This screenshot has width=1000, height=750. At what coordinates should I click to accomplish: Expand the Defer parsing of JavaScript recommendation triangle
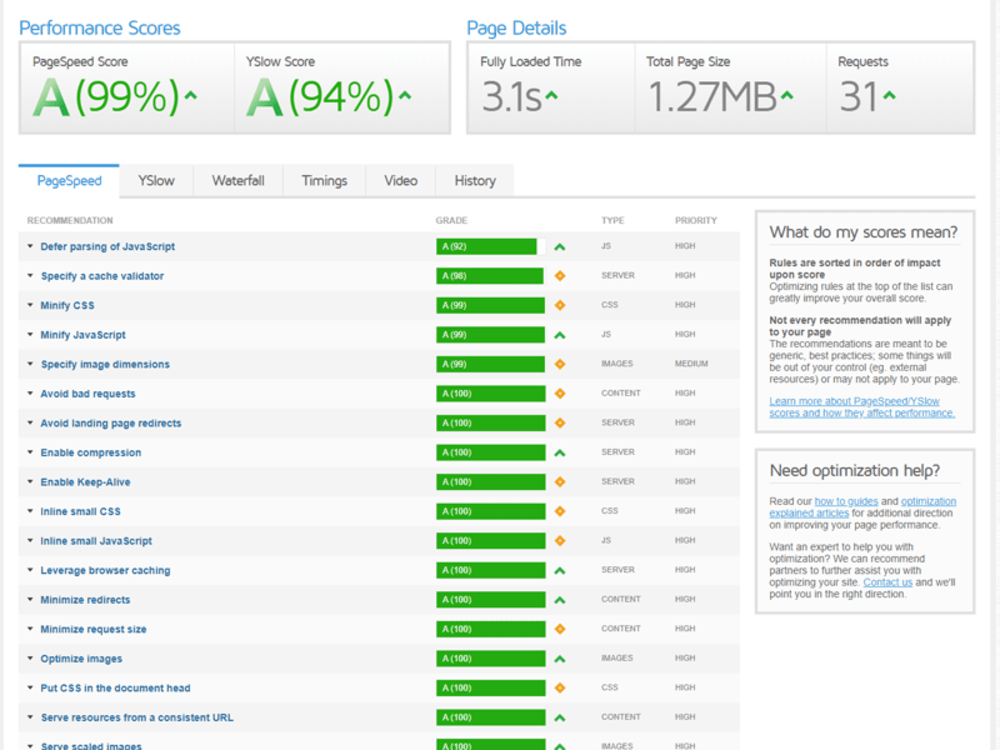[30, 246]
